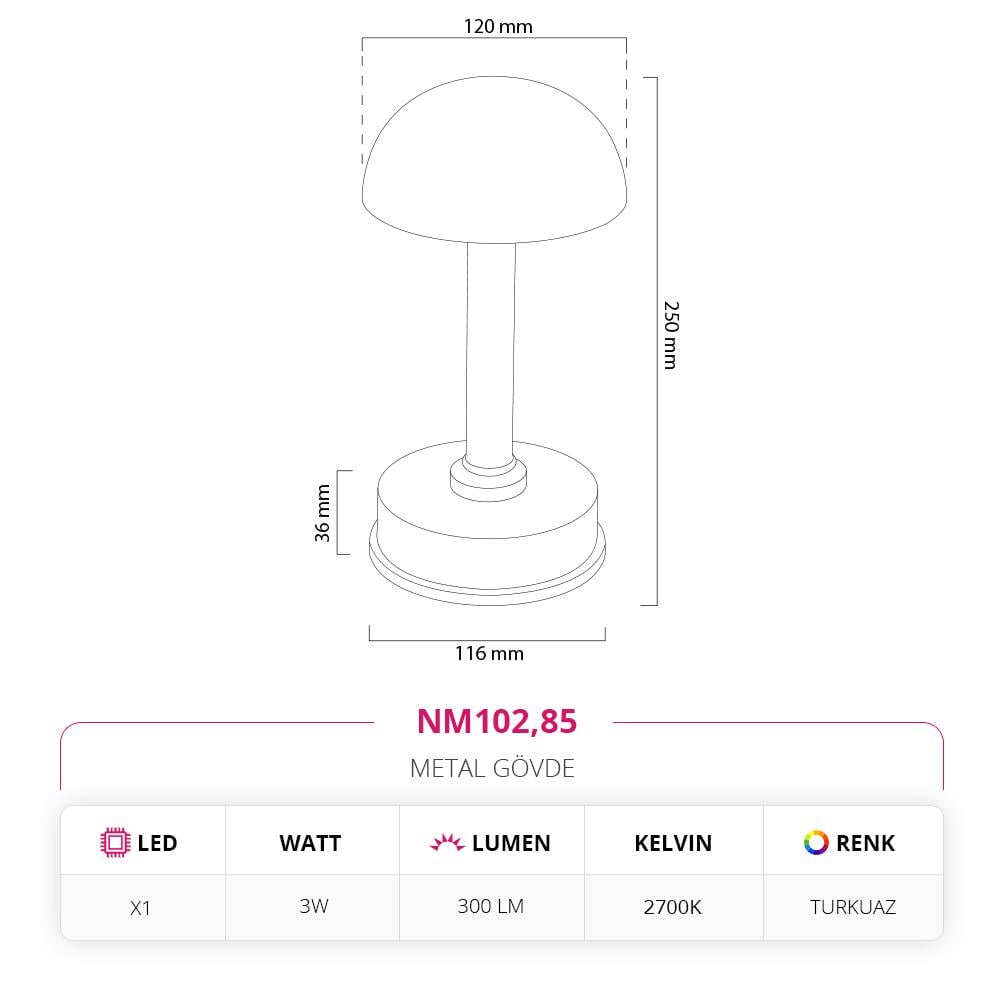Click the METAL GÖVDE subtitle
The image size is (1000, 1000).
pyautogui.click(x=493, y=768)
